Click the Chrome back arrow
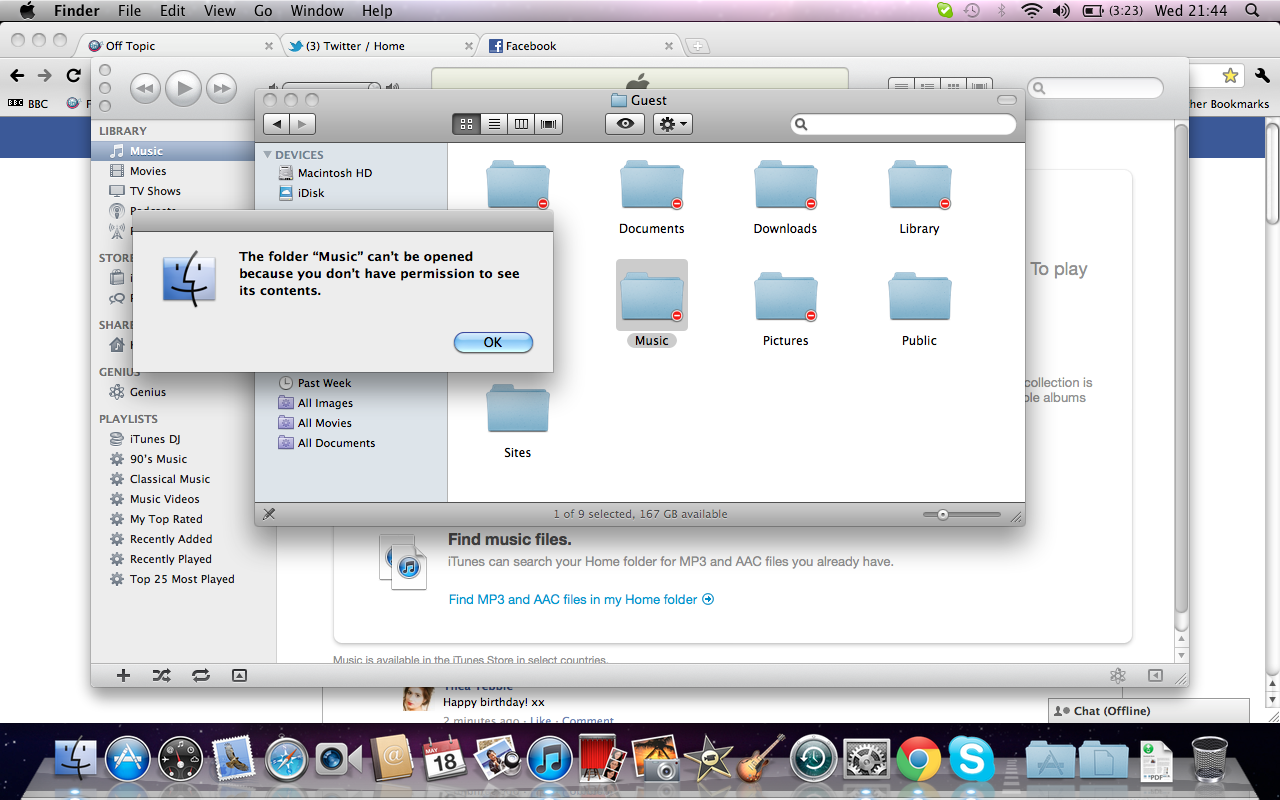The width and height of the screenshot is (1280, 800). pos(17,75)
